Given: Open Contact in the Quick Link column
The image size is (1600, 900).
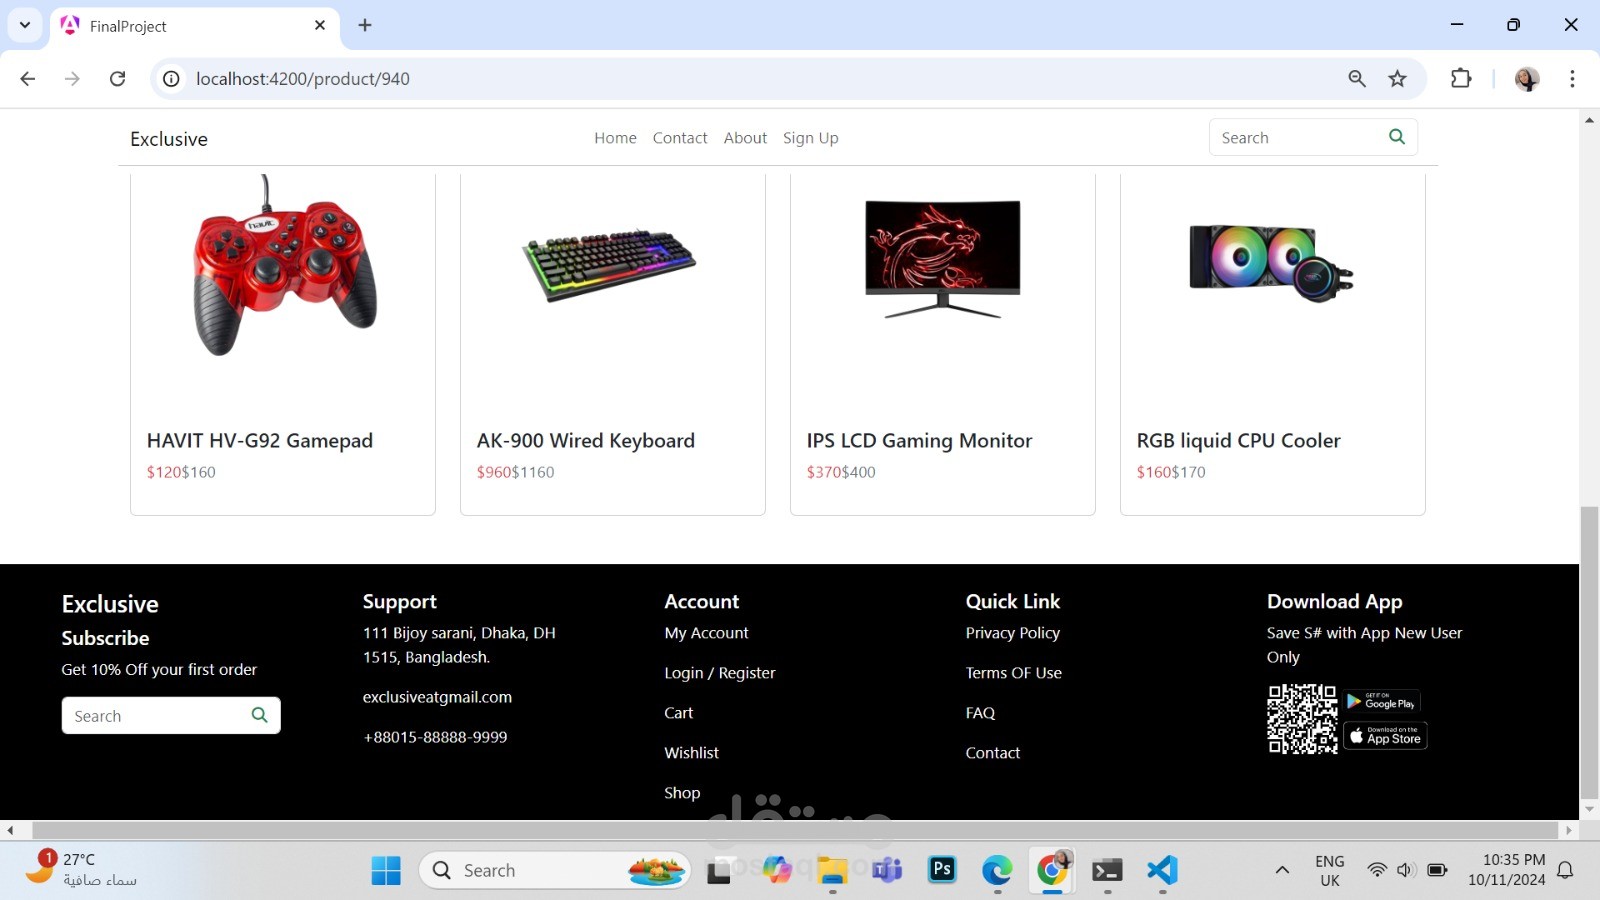Looking at the screenshot, I should pyautogui.click(x=993, y=753).
